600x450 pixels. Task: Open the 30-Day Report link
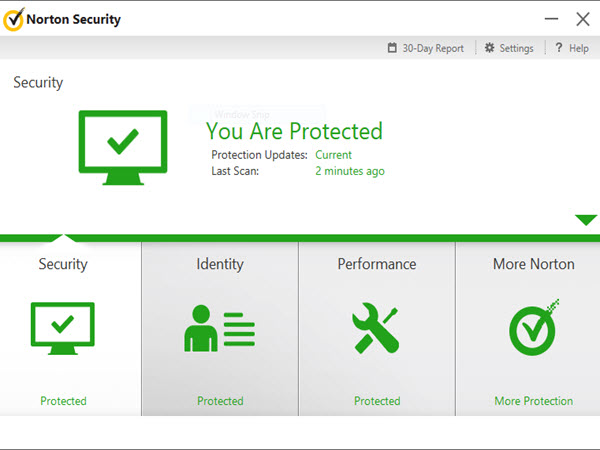433,48
